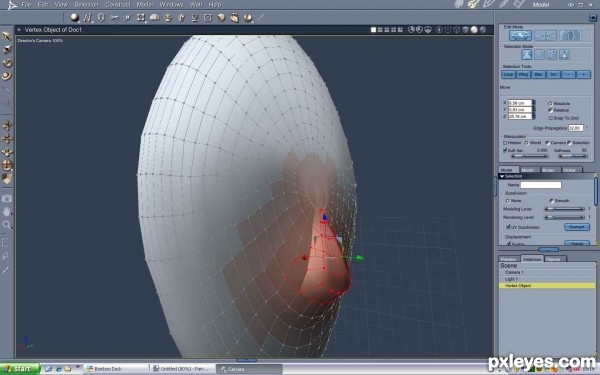Switch to the hand-shaped Assemble room icon
The height and width of the screenshot is (375, 600).
point(459,4)
